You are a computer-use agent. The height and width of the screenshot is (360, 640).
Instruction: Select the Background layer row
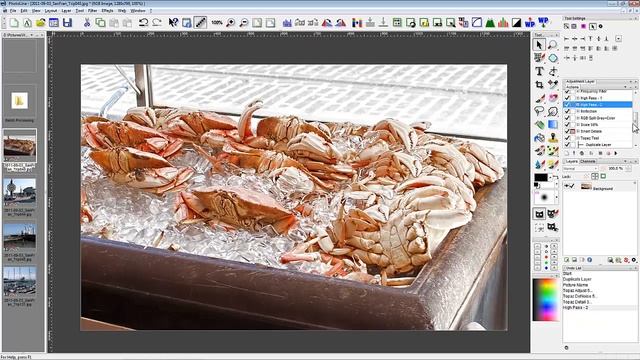[x=599, y=187]
